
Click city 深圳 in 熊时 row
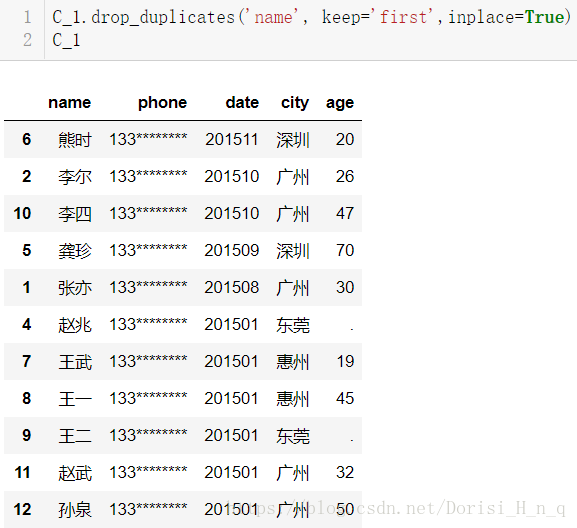(x=293, y=140)
